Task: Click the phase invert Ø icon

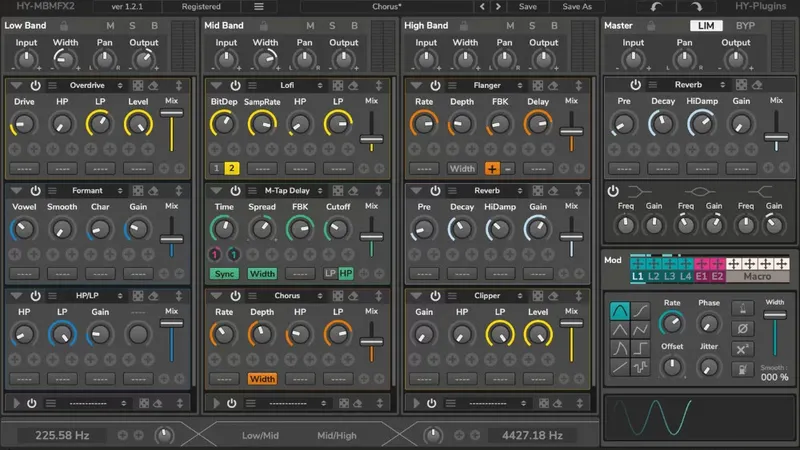Action: (x=742, y=328)
